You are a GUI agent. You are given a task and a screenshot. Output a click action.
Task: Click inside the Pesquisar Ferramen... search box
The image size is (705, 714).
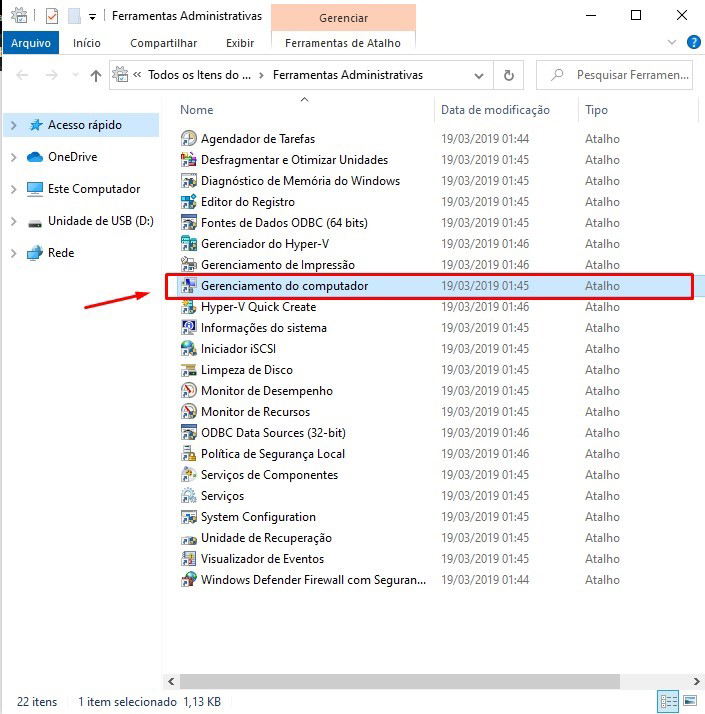(614, 75)
